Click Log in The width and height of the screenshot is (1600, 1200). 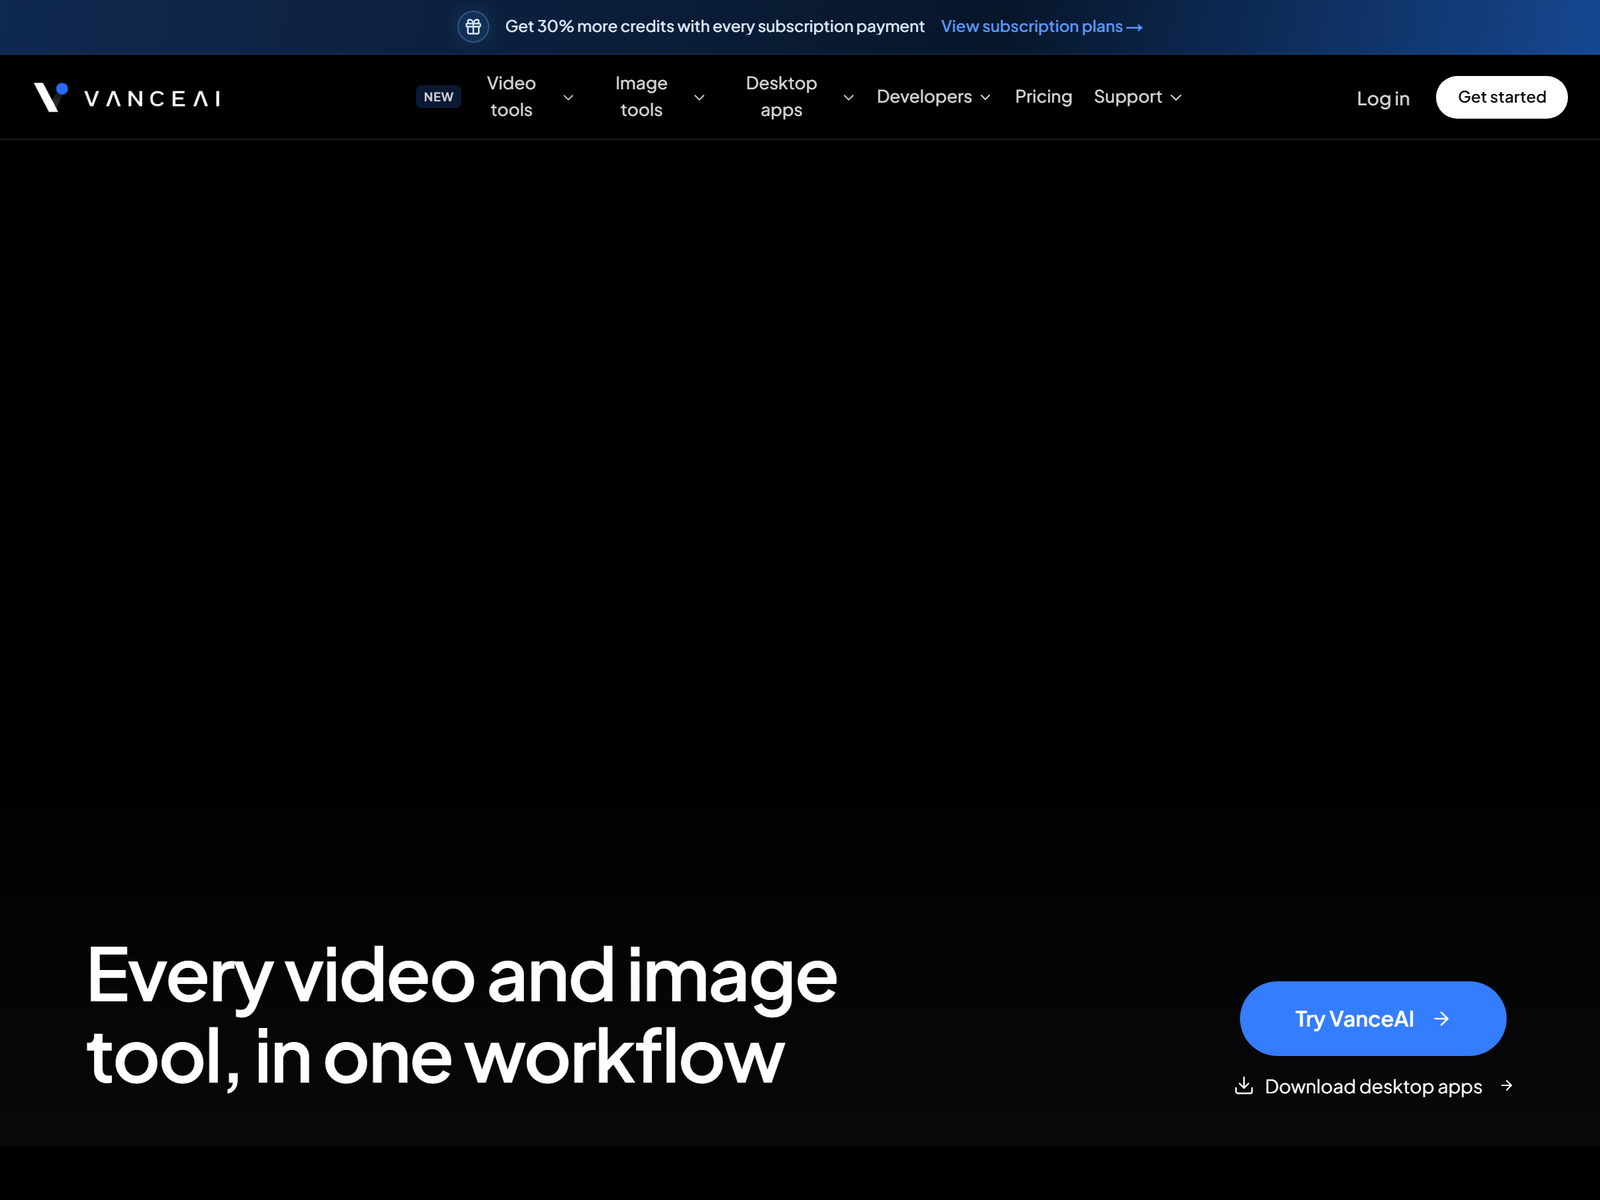[1383, 98]
